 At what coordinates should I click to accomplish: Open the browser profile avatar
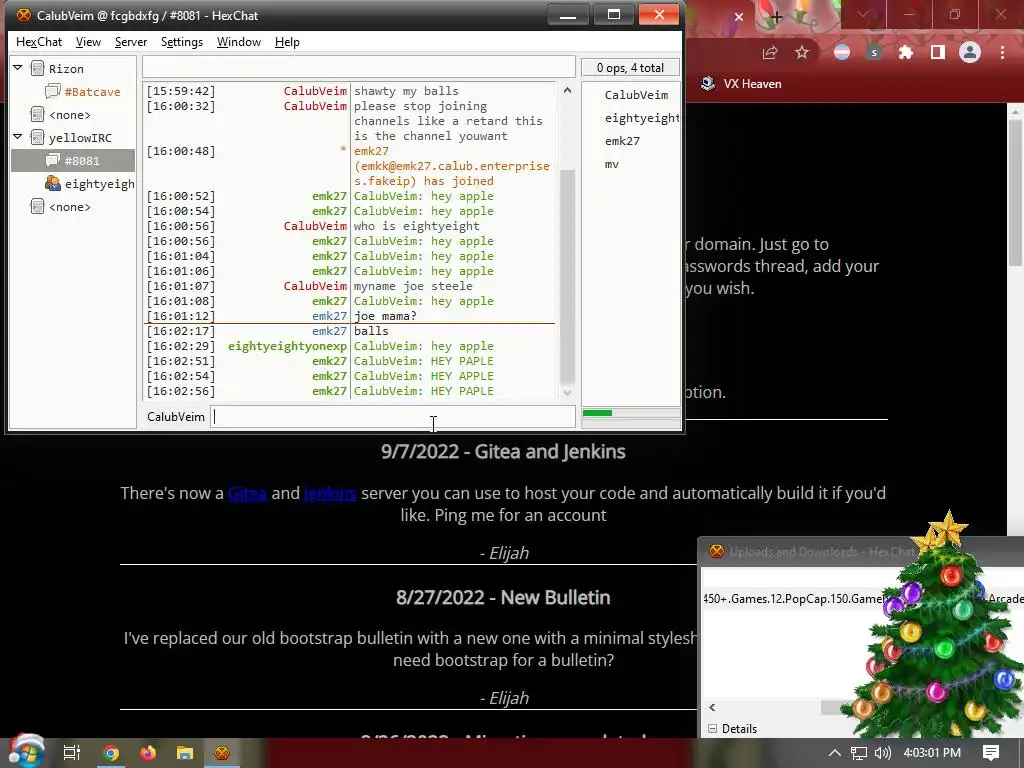tap(970, 53)
